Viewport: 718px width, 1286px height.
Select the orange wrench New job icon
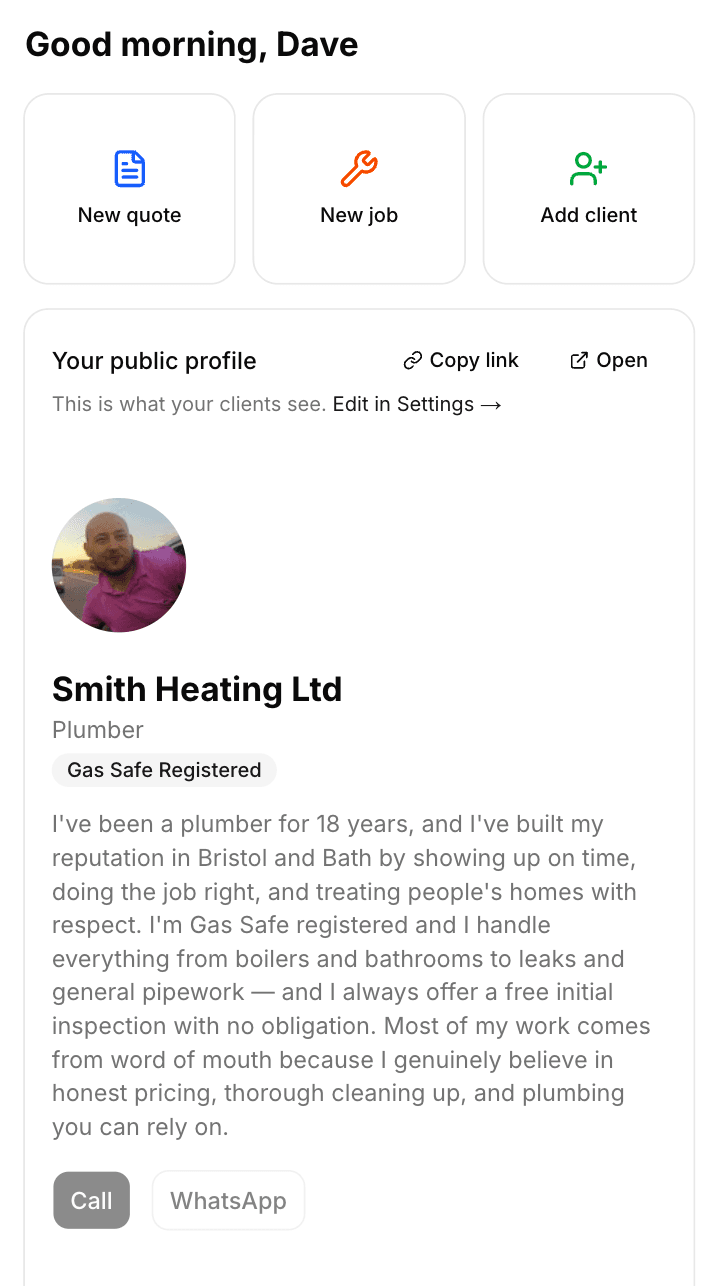click(358, 169)
